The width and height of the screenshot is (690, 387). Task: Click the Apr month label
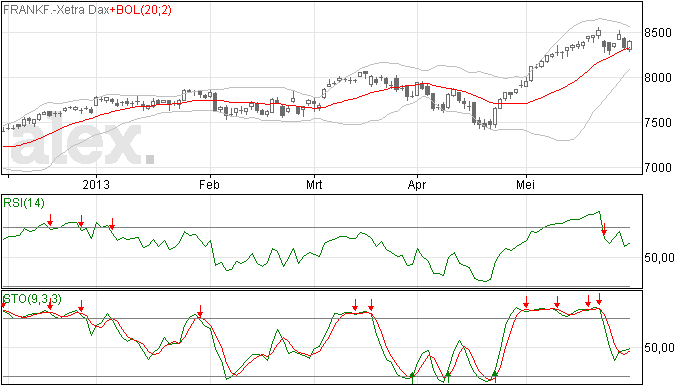point(417,184)
